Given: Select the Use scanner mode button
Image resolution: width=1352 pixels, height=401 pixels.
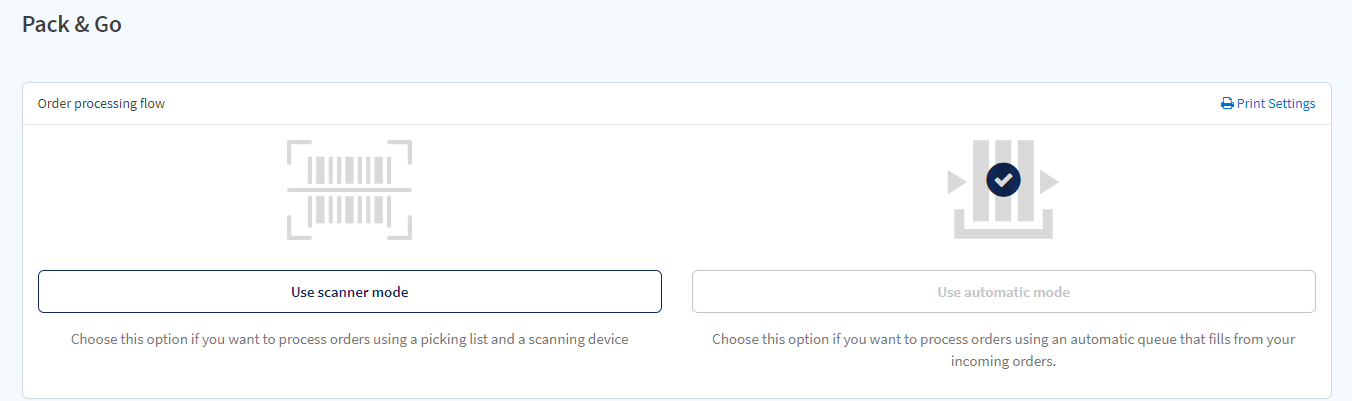Looking at the screenshot, I should click(349, 292).
